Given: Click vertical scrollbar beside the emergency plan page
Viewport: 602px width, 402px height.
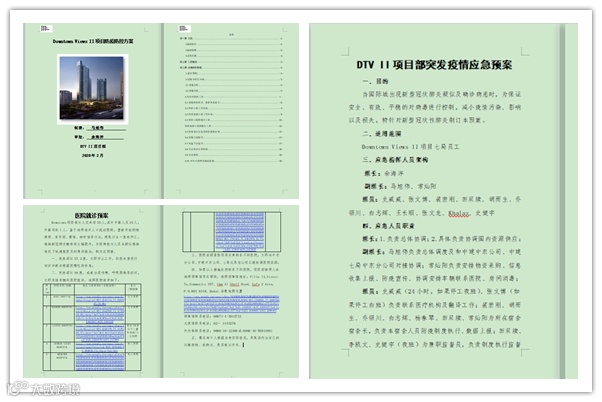Looking at the screenshot, I should coord(562,201).
